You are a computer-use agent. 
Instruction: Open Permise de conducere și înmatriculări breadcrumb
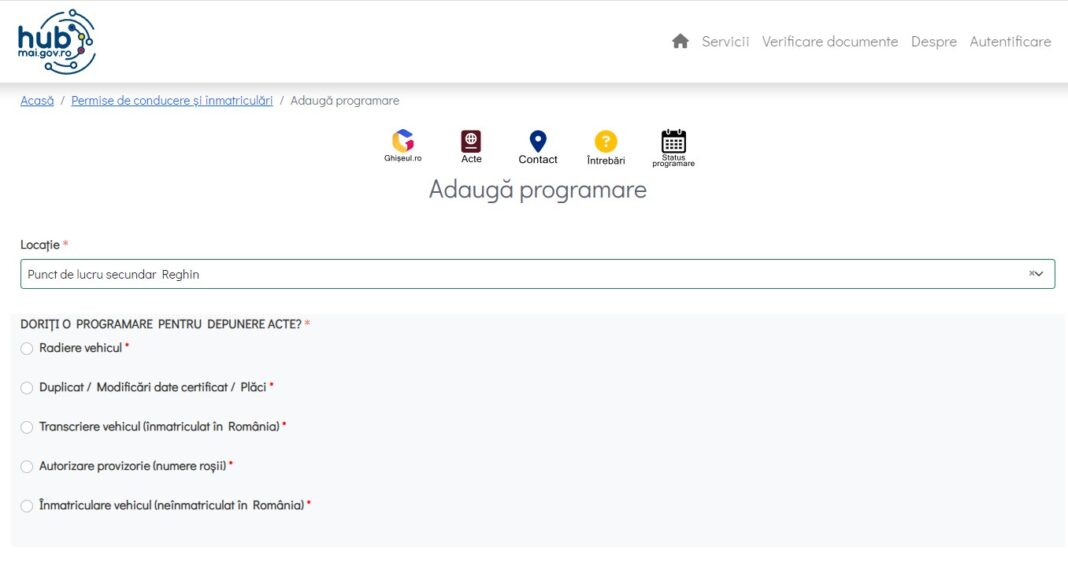(172, 101)
